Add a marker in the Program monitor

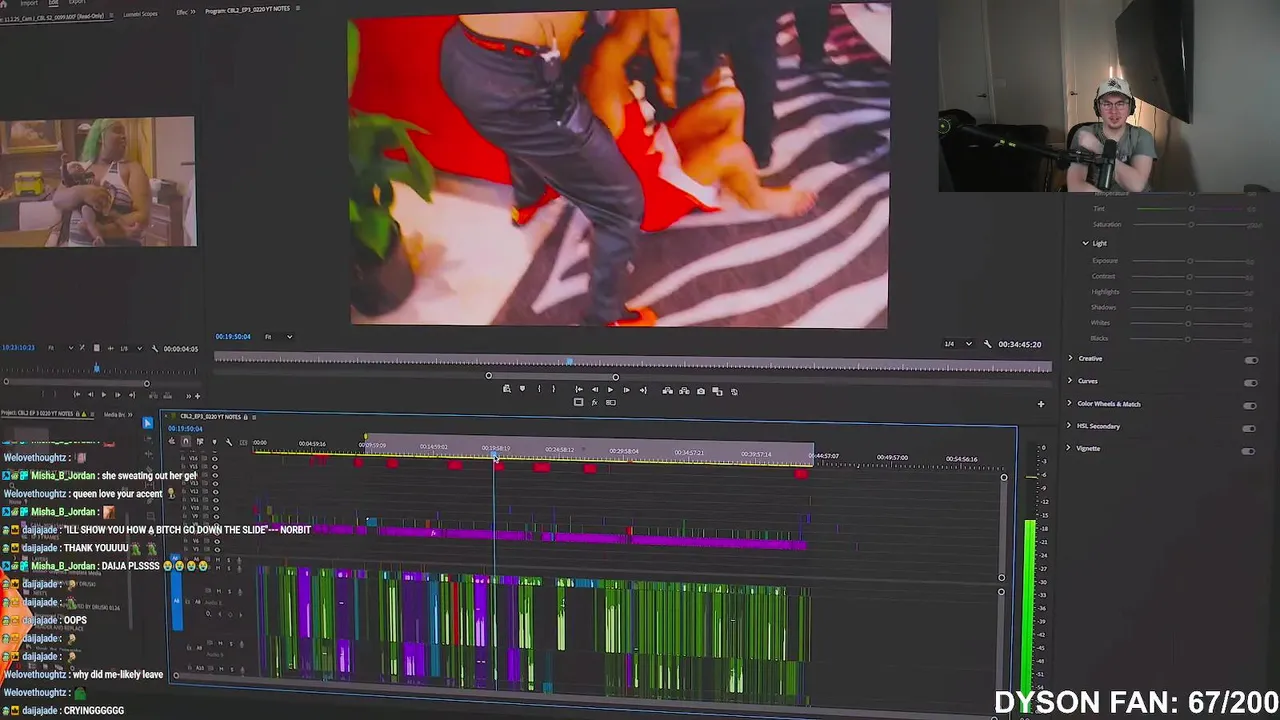[x=522, y=389]
